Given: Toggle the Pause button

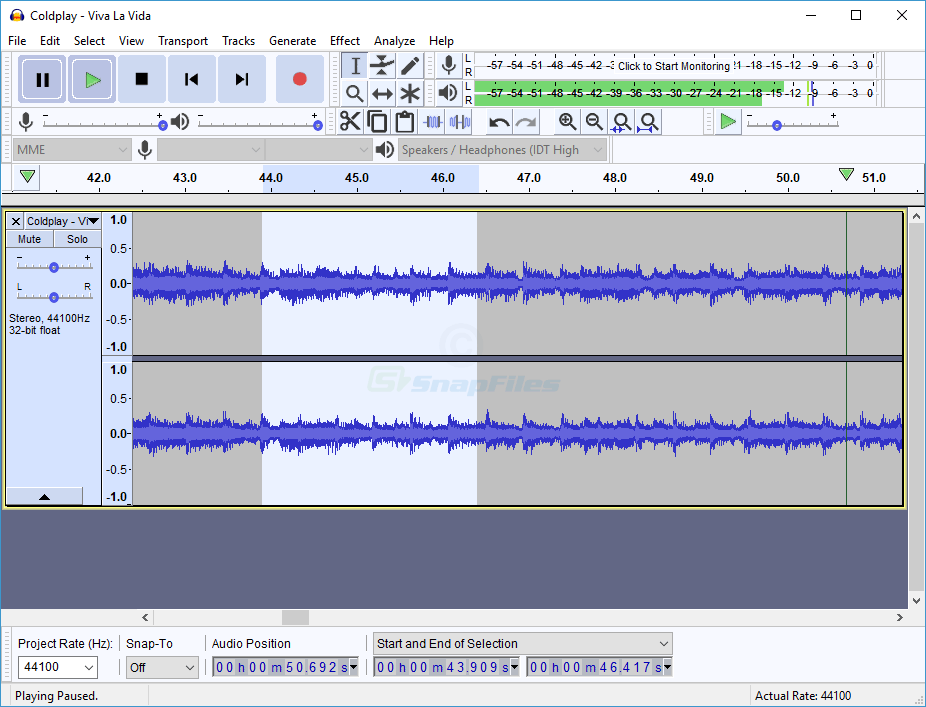Looking at the screenshot, I should [41, 79].
